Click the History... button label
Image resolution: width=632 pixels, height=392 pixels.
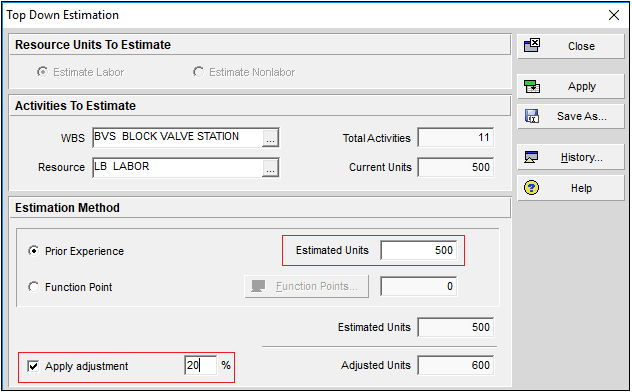tap(582, 157)
